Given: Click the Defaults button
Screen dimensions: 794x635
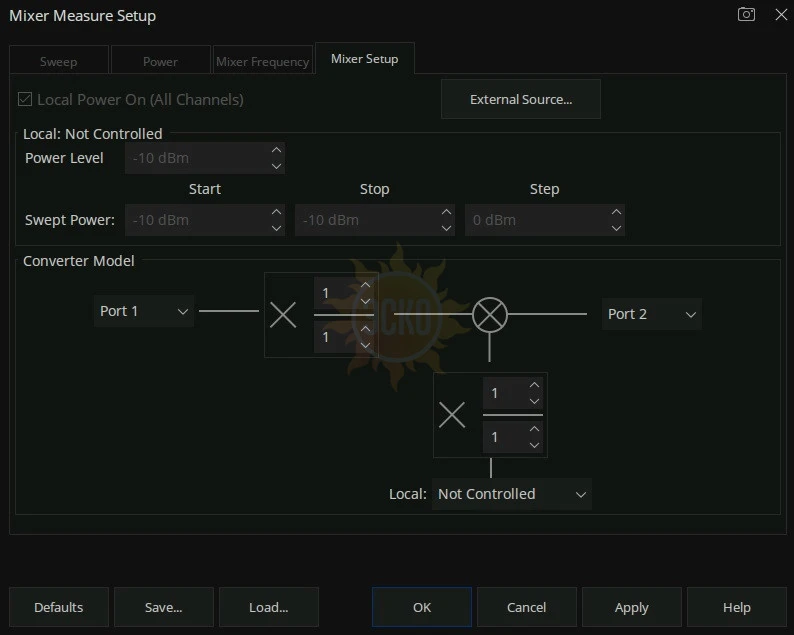Looking at the screenshot, I should [58, 607].
